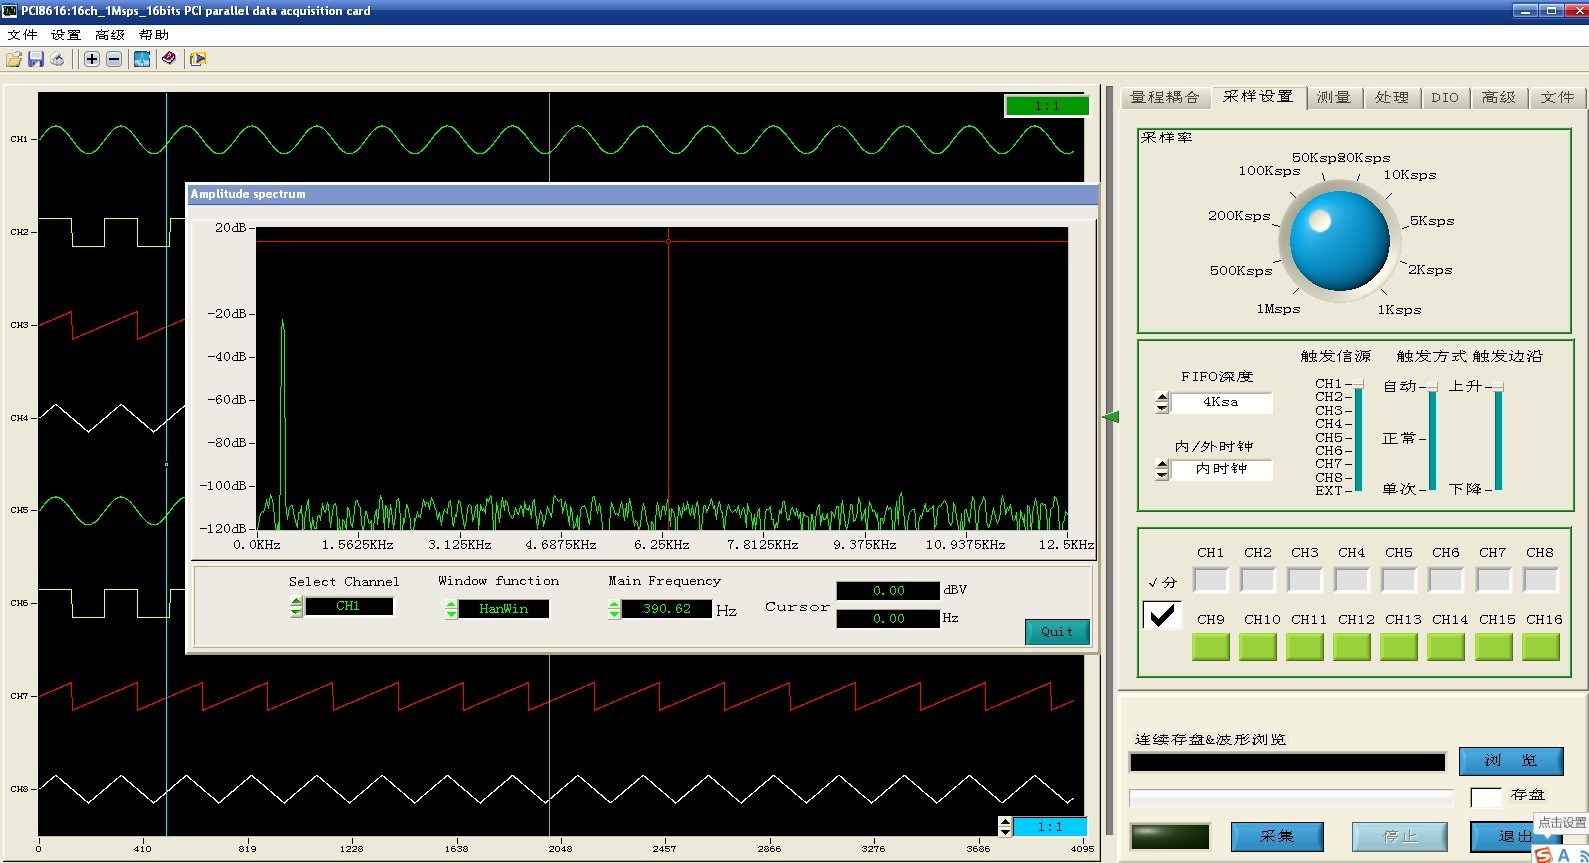
Task: Uncheck the 分 split display checkbox
Action: click(x=1162, y=615)
